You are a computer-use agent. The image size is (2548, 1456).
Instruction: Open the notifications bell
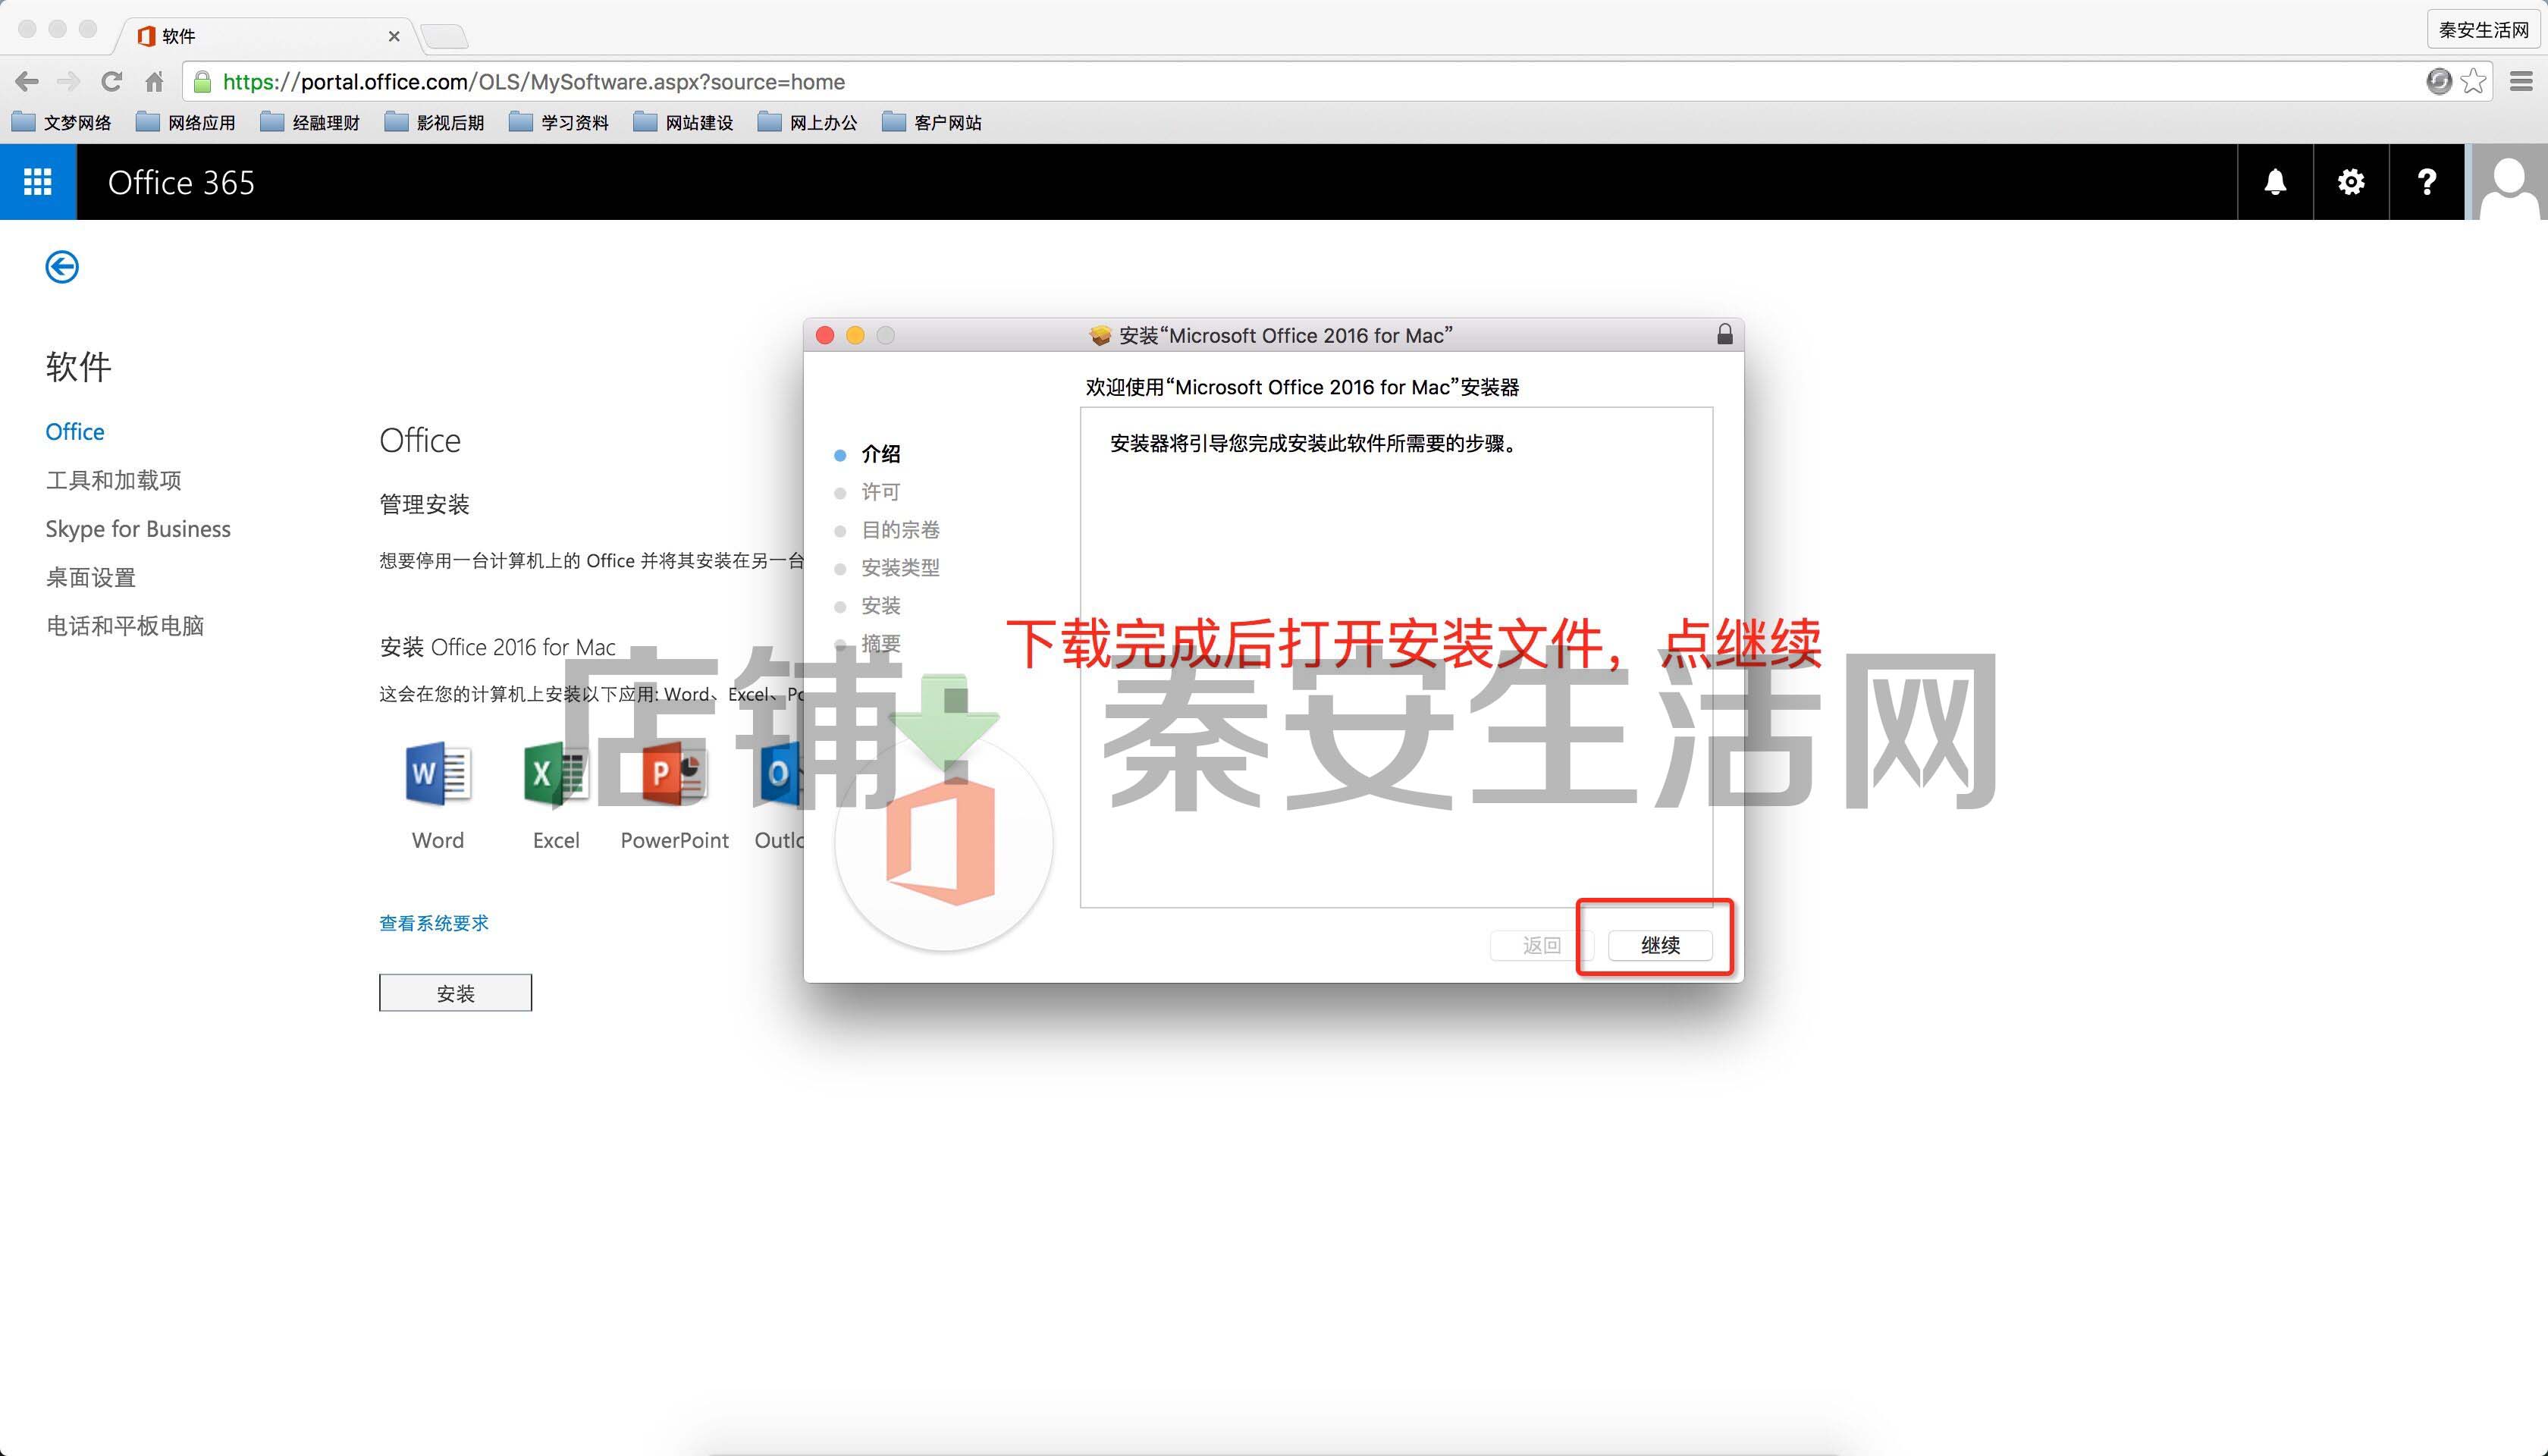pyautogui.click(x=2275, y=182)
